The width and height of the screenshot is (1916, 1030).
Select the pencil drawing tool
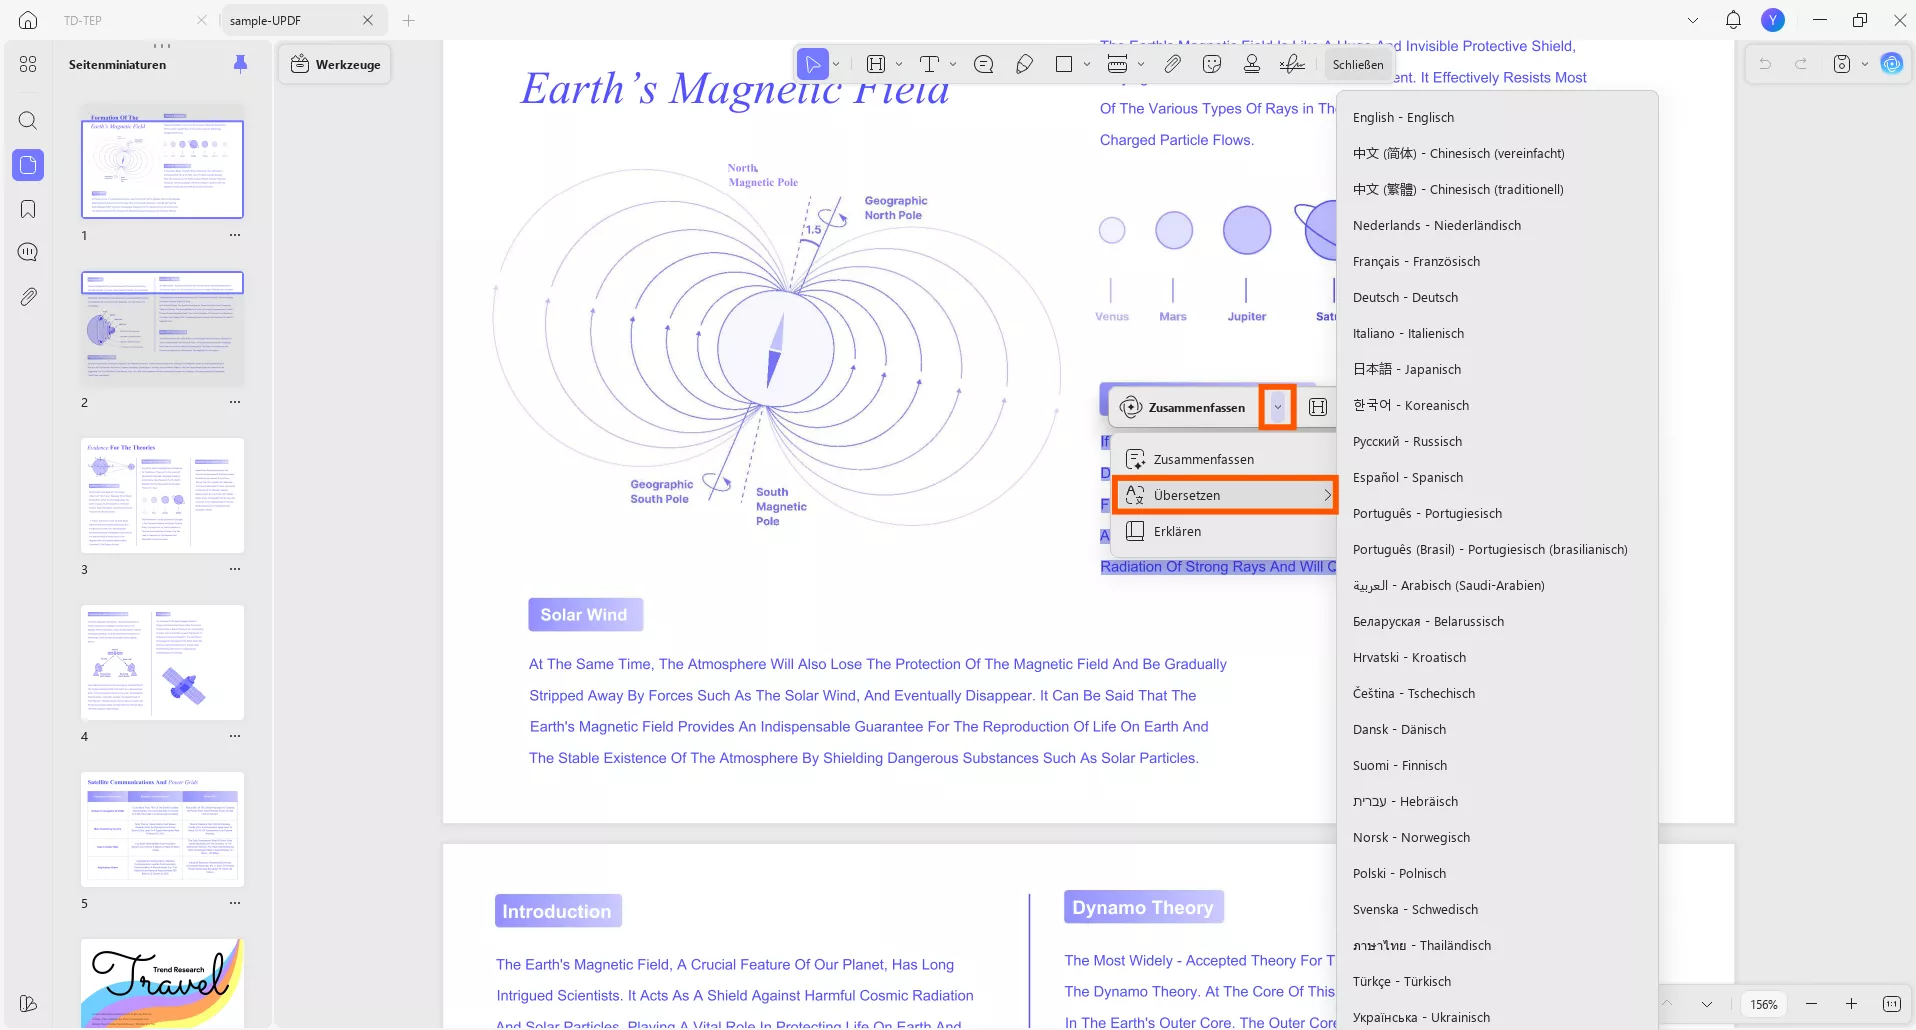1024,64
